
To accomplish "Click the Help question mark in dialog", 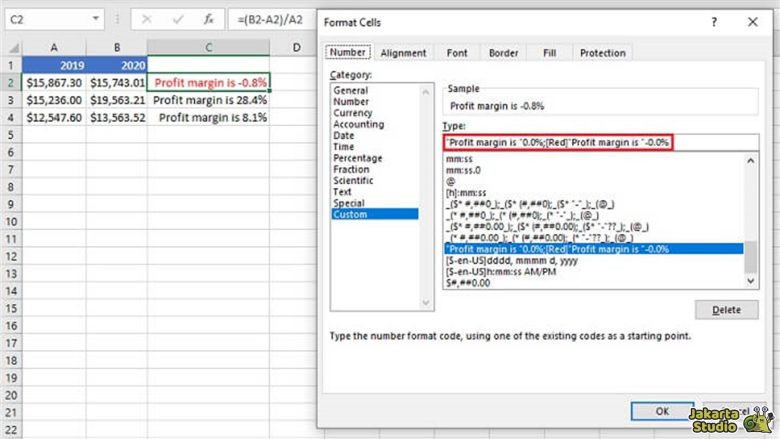I will [714, 21].
